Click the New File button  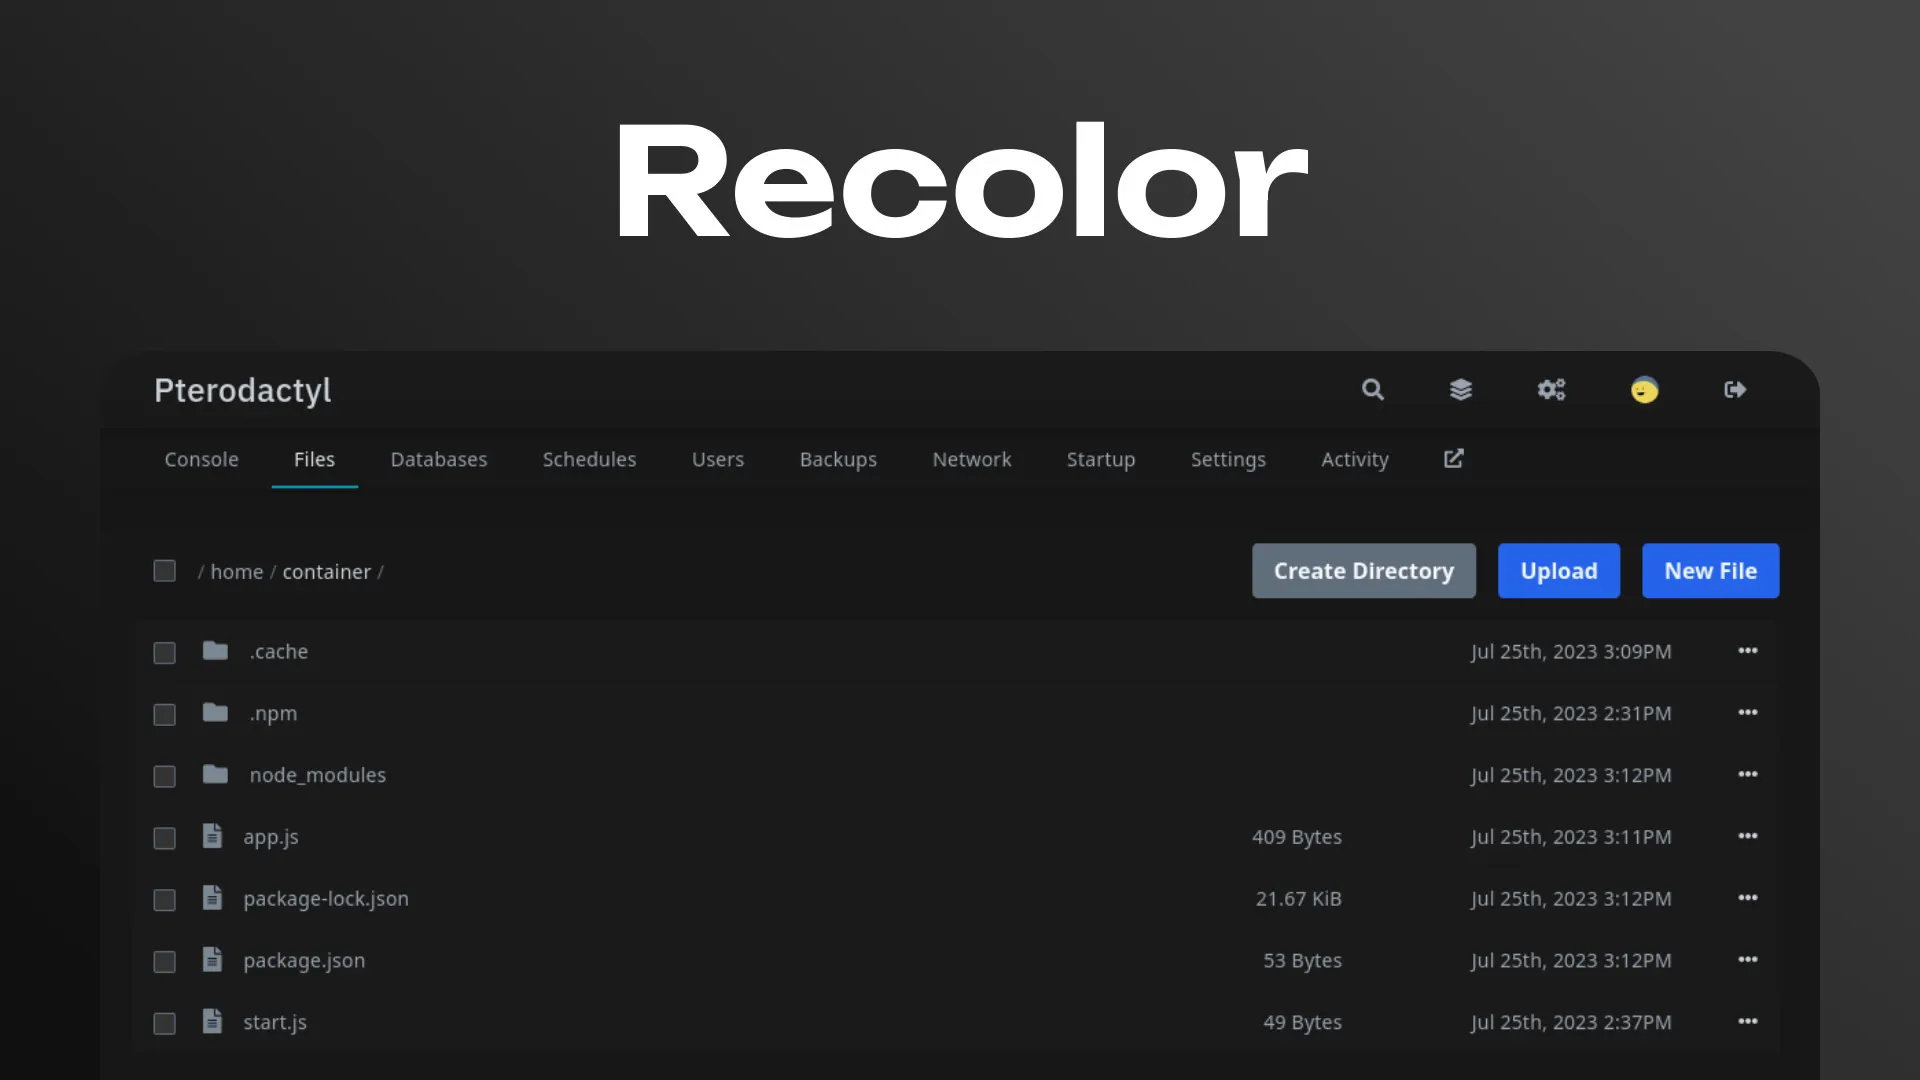point(1710,571)
